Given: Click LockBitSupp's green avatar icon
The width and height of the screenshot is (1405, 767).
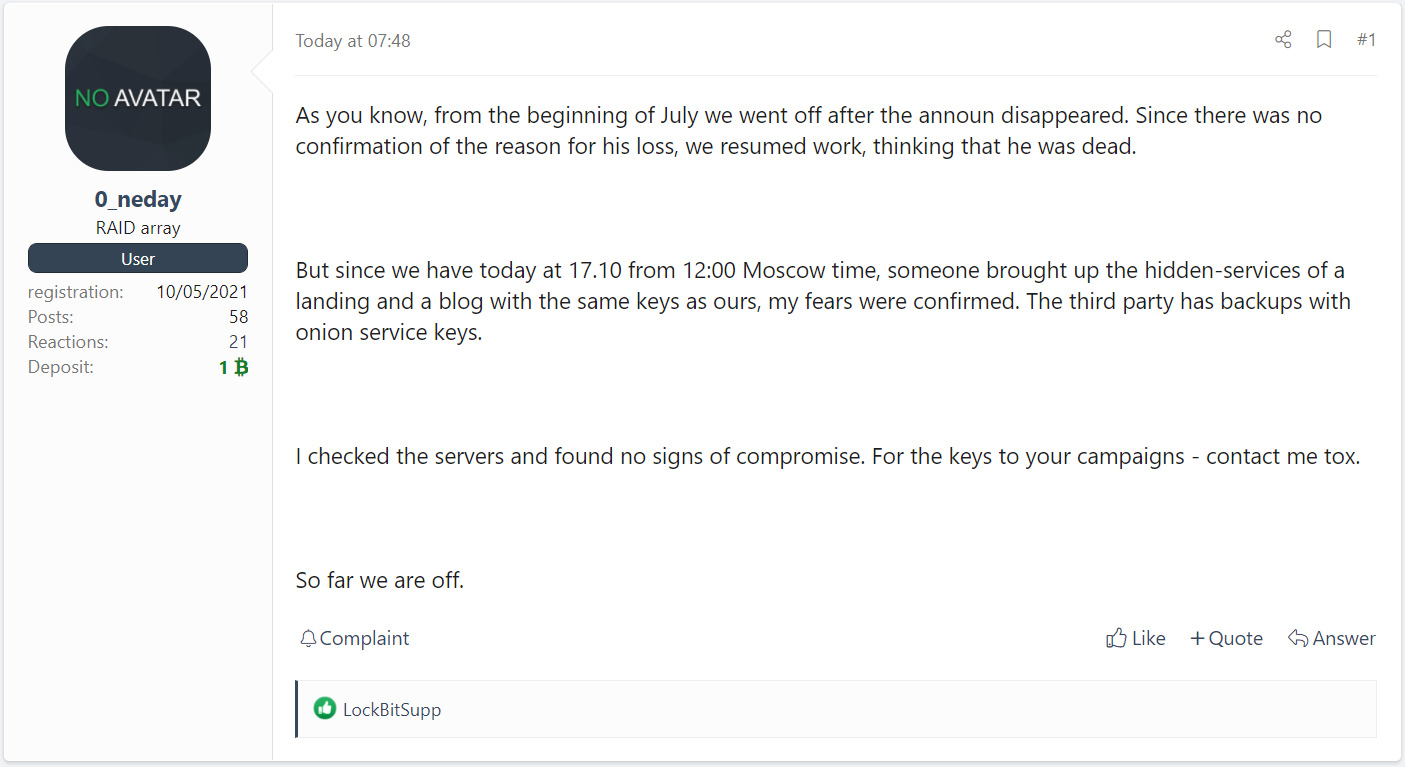Looking at the screenshot, I should click(x=324, y=709).
